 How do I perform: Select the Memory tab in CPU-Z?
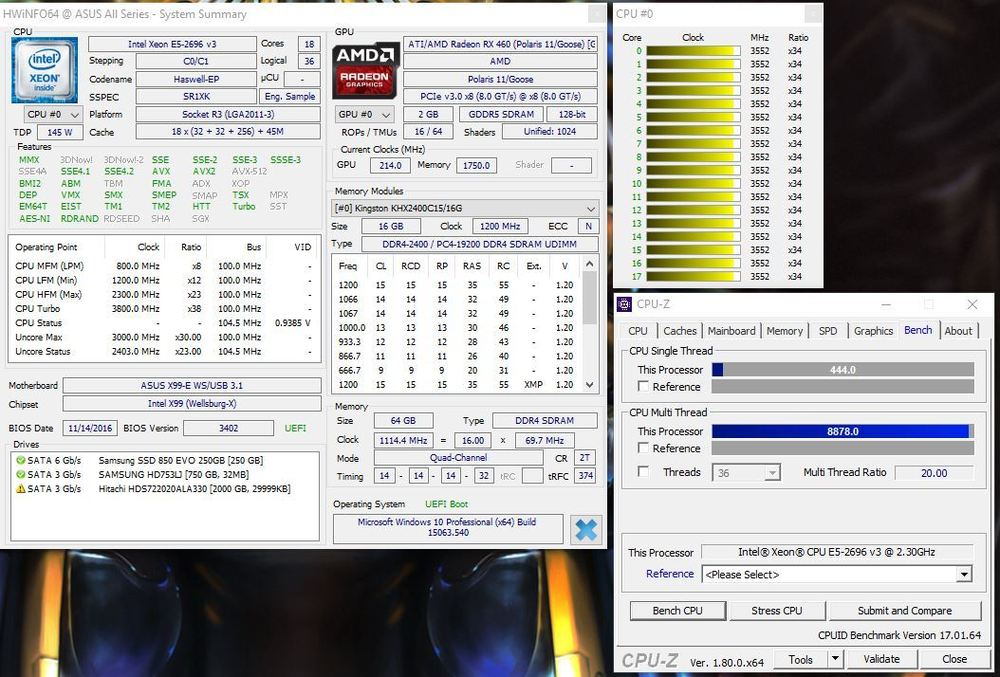tap(784, 331)
